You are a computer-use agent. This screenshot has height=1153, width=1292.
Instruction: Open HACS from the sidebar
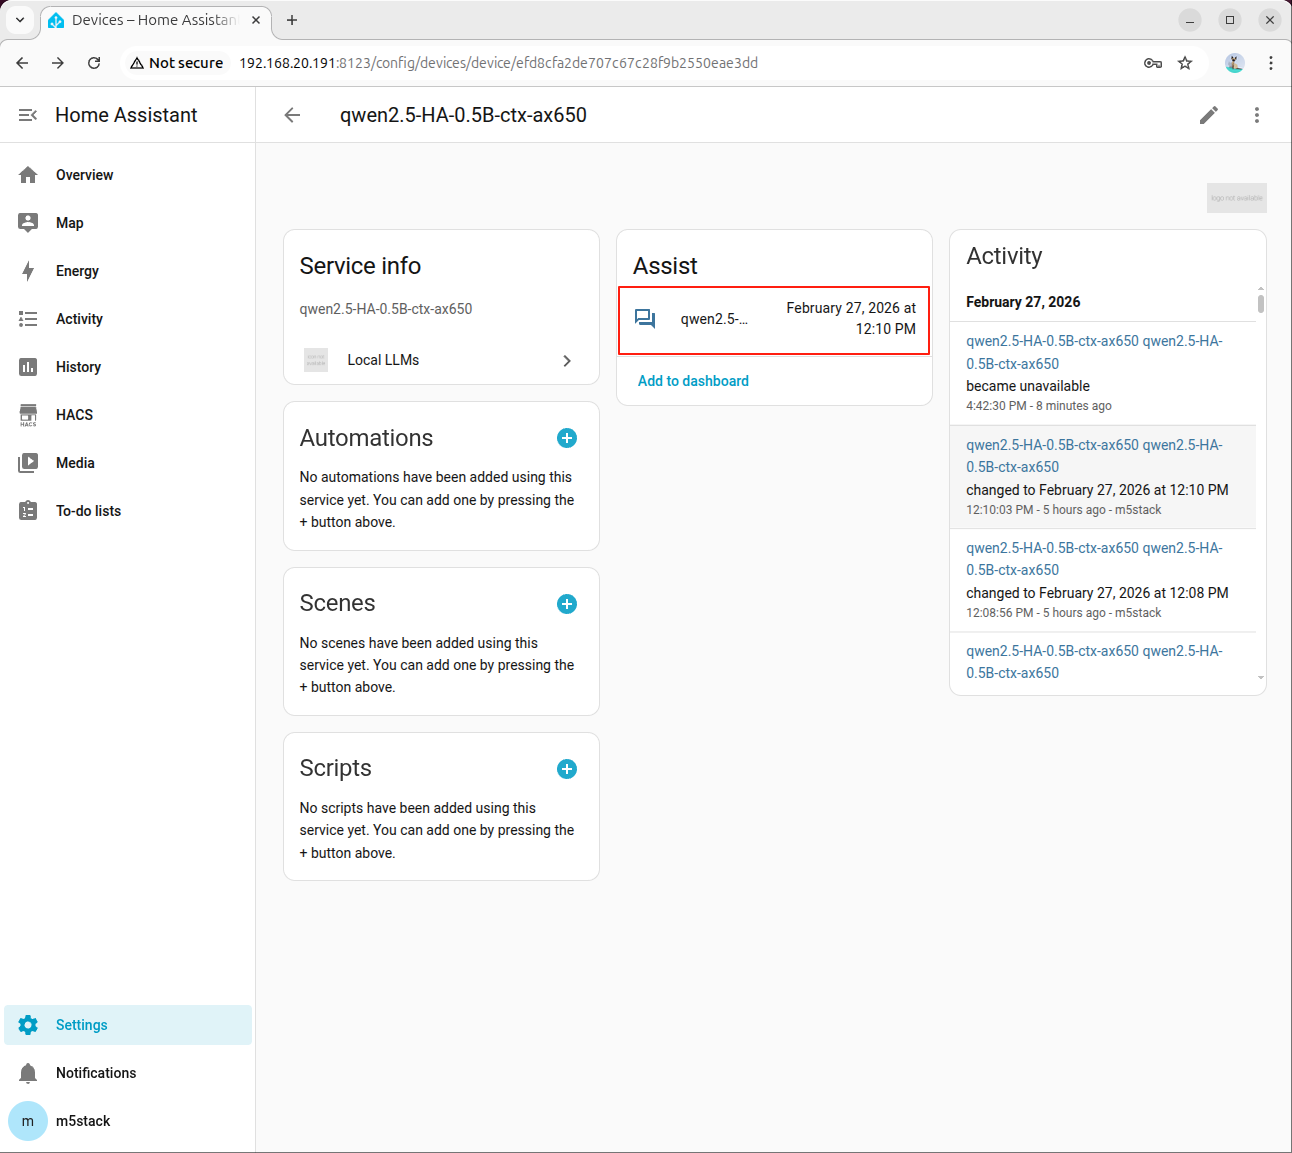(x=74, y=415)
